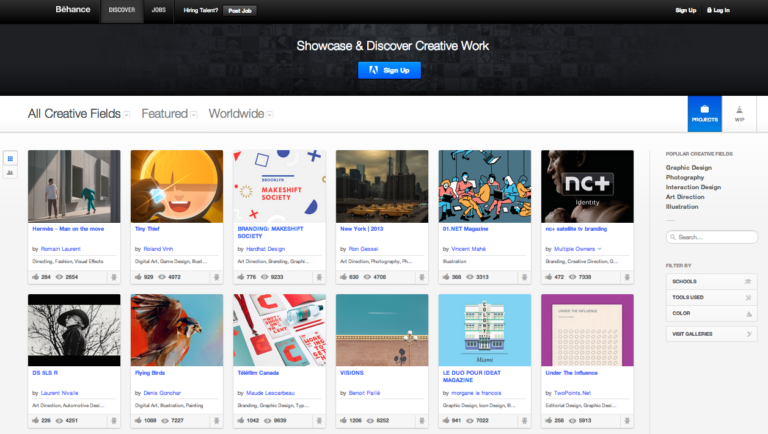Screen dimensions: 768x434
Task: Click Hiring Talent? link
Action: [x=201, y=10]
